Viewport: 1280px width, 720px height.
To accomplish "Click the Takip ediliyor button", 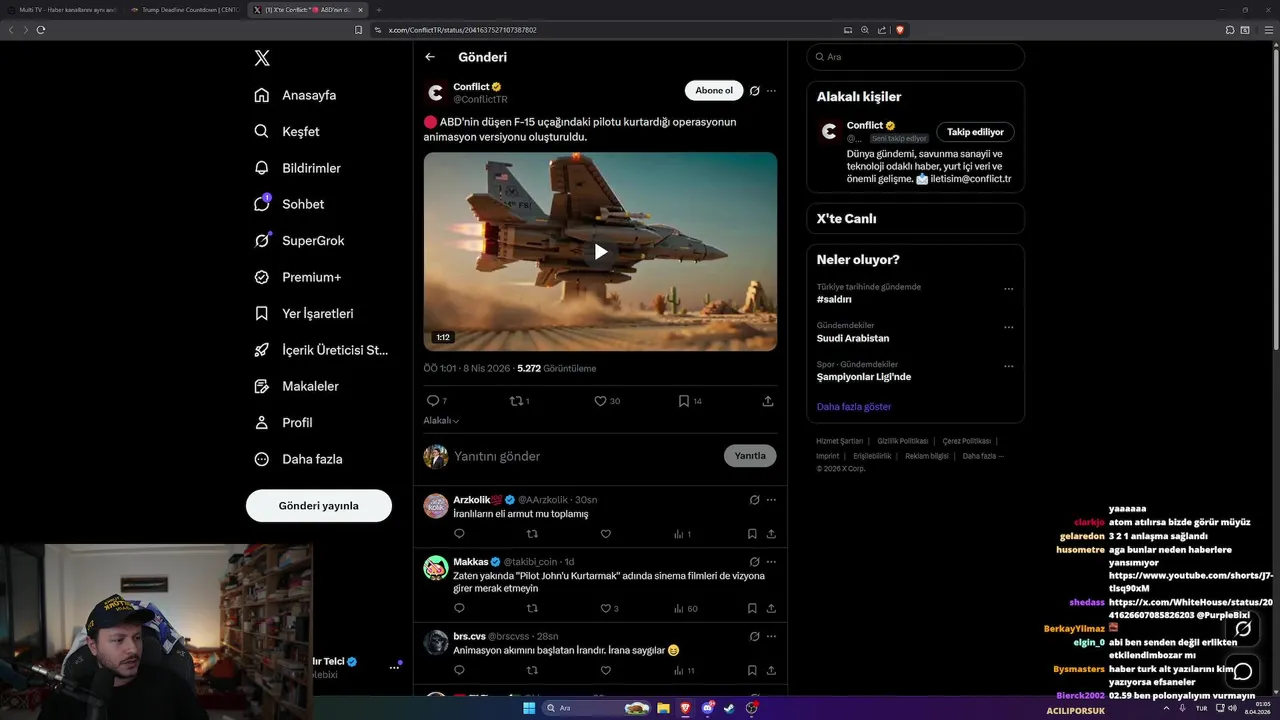I will 975,132.
